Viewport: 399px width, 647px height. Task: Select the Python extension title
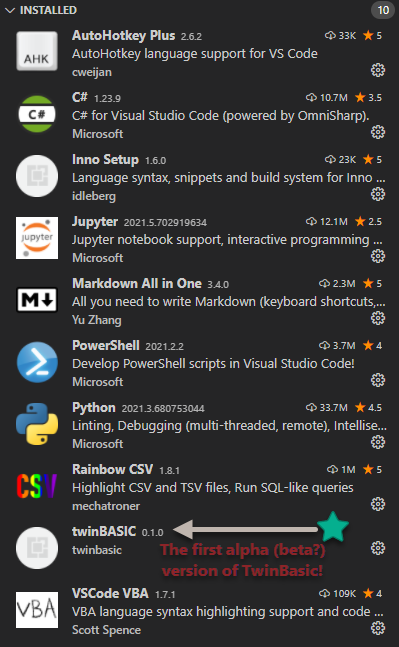point(94,407)
